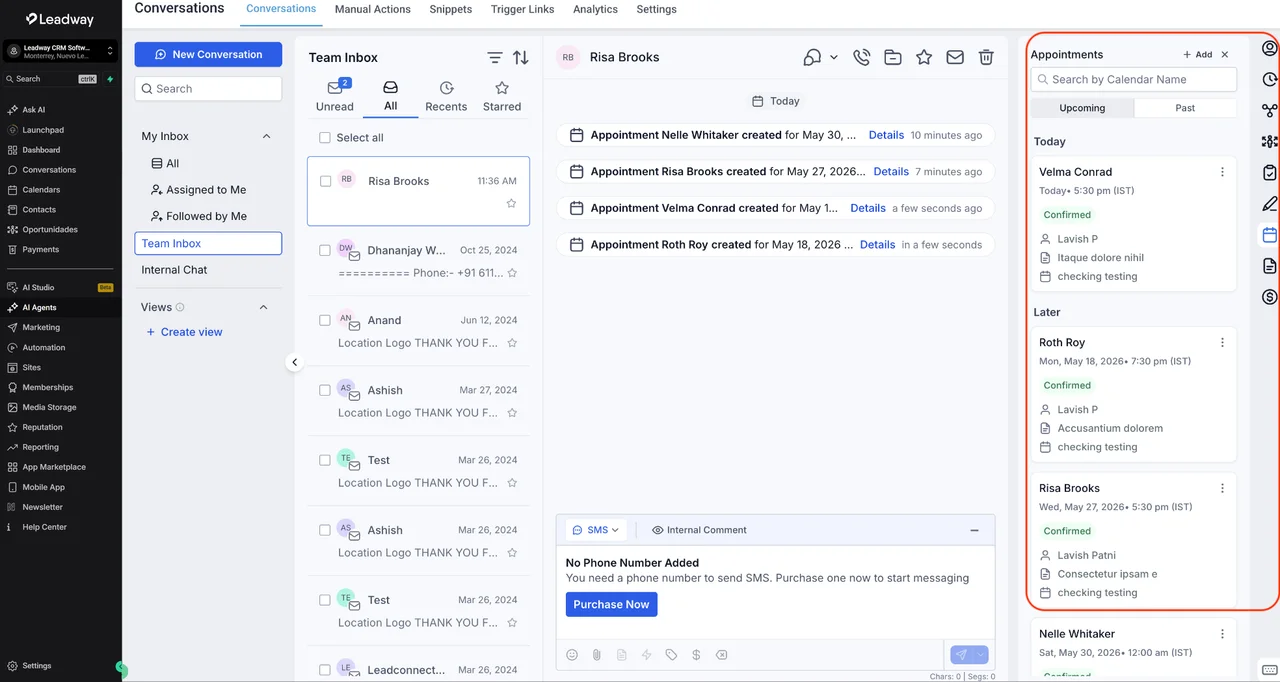This screenshot has width=1280, height=682.
Task: Open Internal Chat
Action: [x=175, y=270]
